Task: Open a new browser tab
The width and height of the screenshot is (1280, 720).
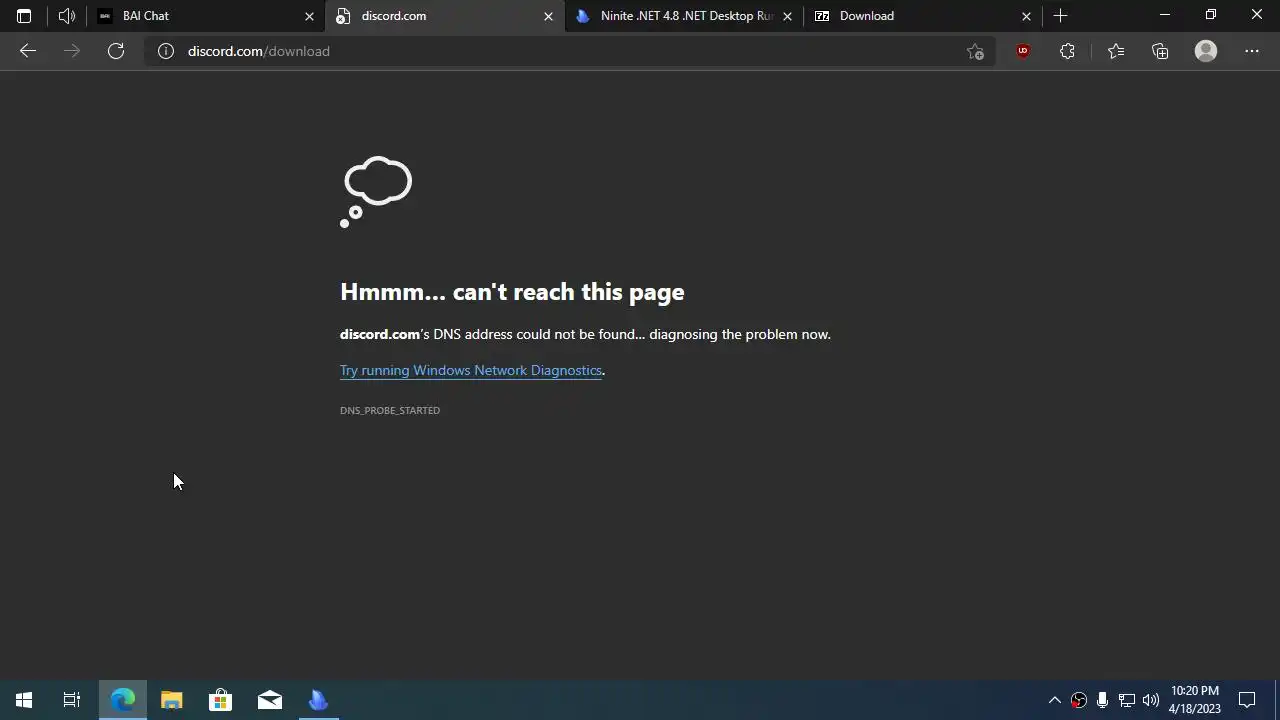Action: pyautogui.click(x=1061, y=16)
